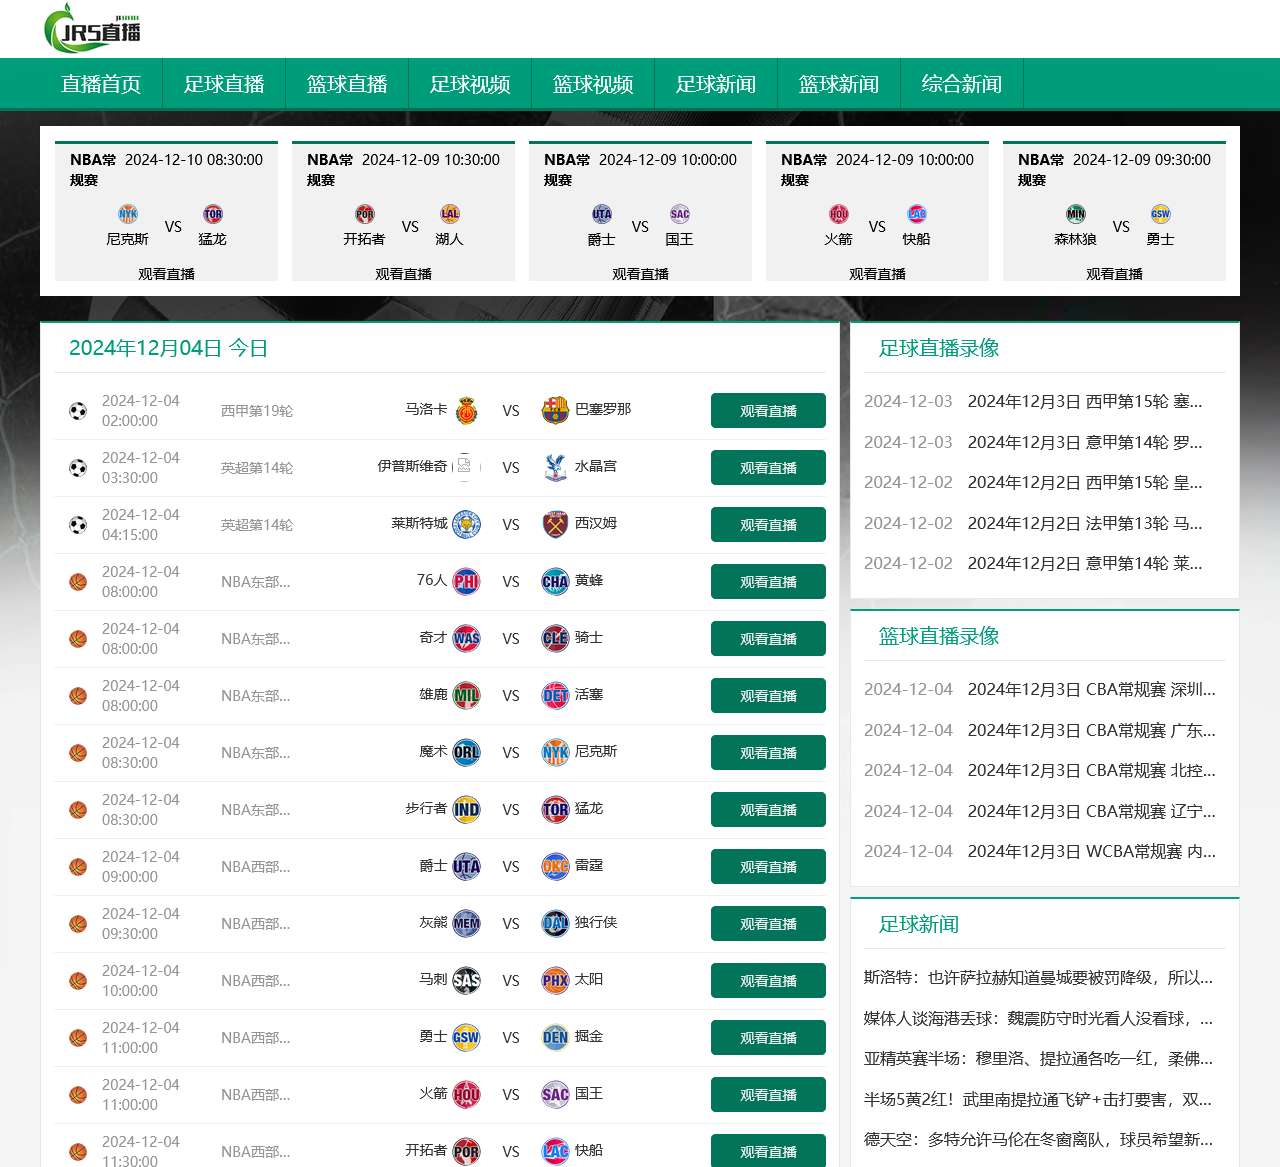This screenshot has width=1280, height=1167.
Task: Watch live for 马洛卡 vs 巴塞罗那
Action: pos(768,411)
